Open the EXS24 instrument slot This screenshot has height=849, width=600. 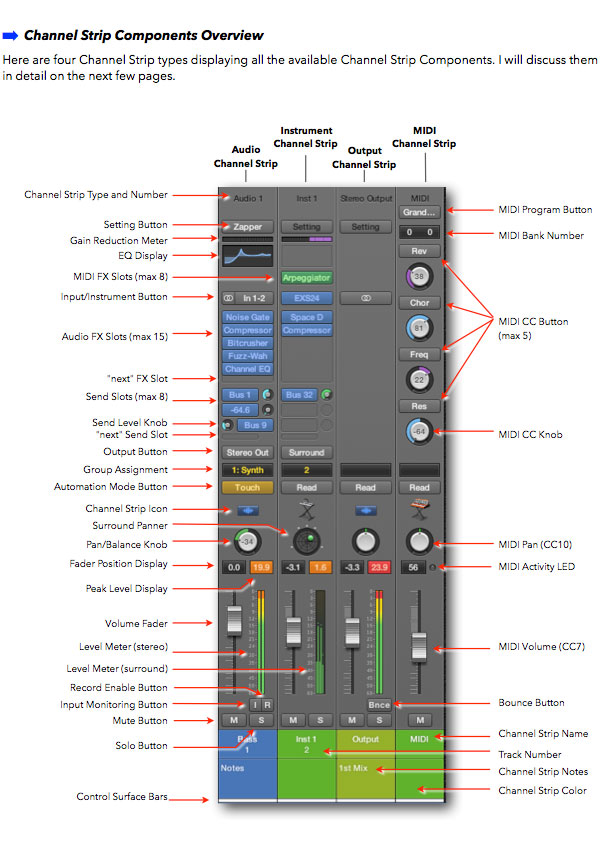[x=306, y=298]
